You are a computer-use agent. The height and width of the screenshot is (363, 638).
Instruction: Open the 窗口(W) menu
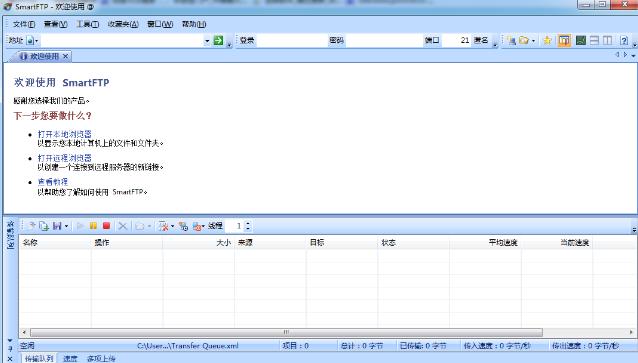[x=160, y=24]
